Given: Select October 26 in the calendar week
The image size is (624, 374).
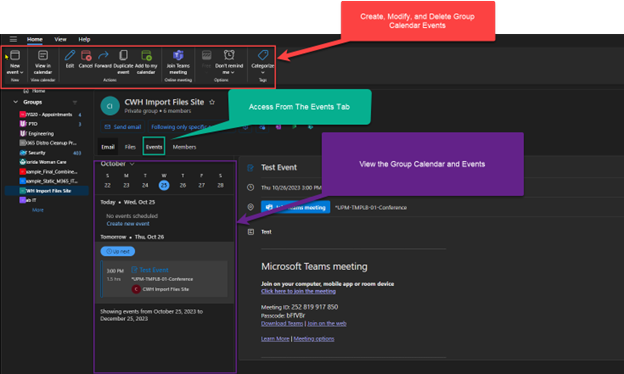Looking at the screenshot, I should point(183,185).
